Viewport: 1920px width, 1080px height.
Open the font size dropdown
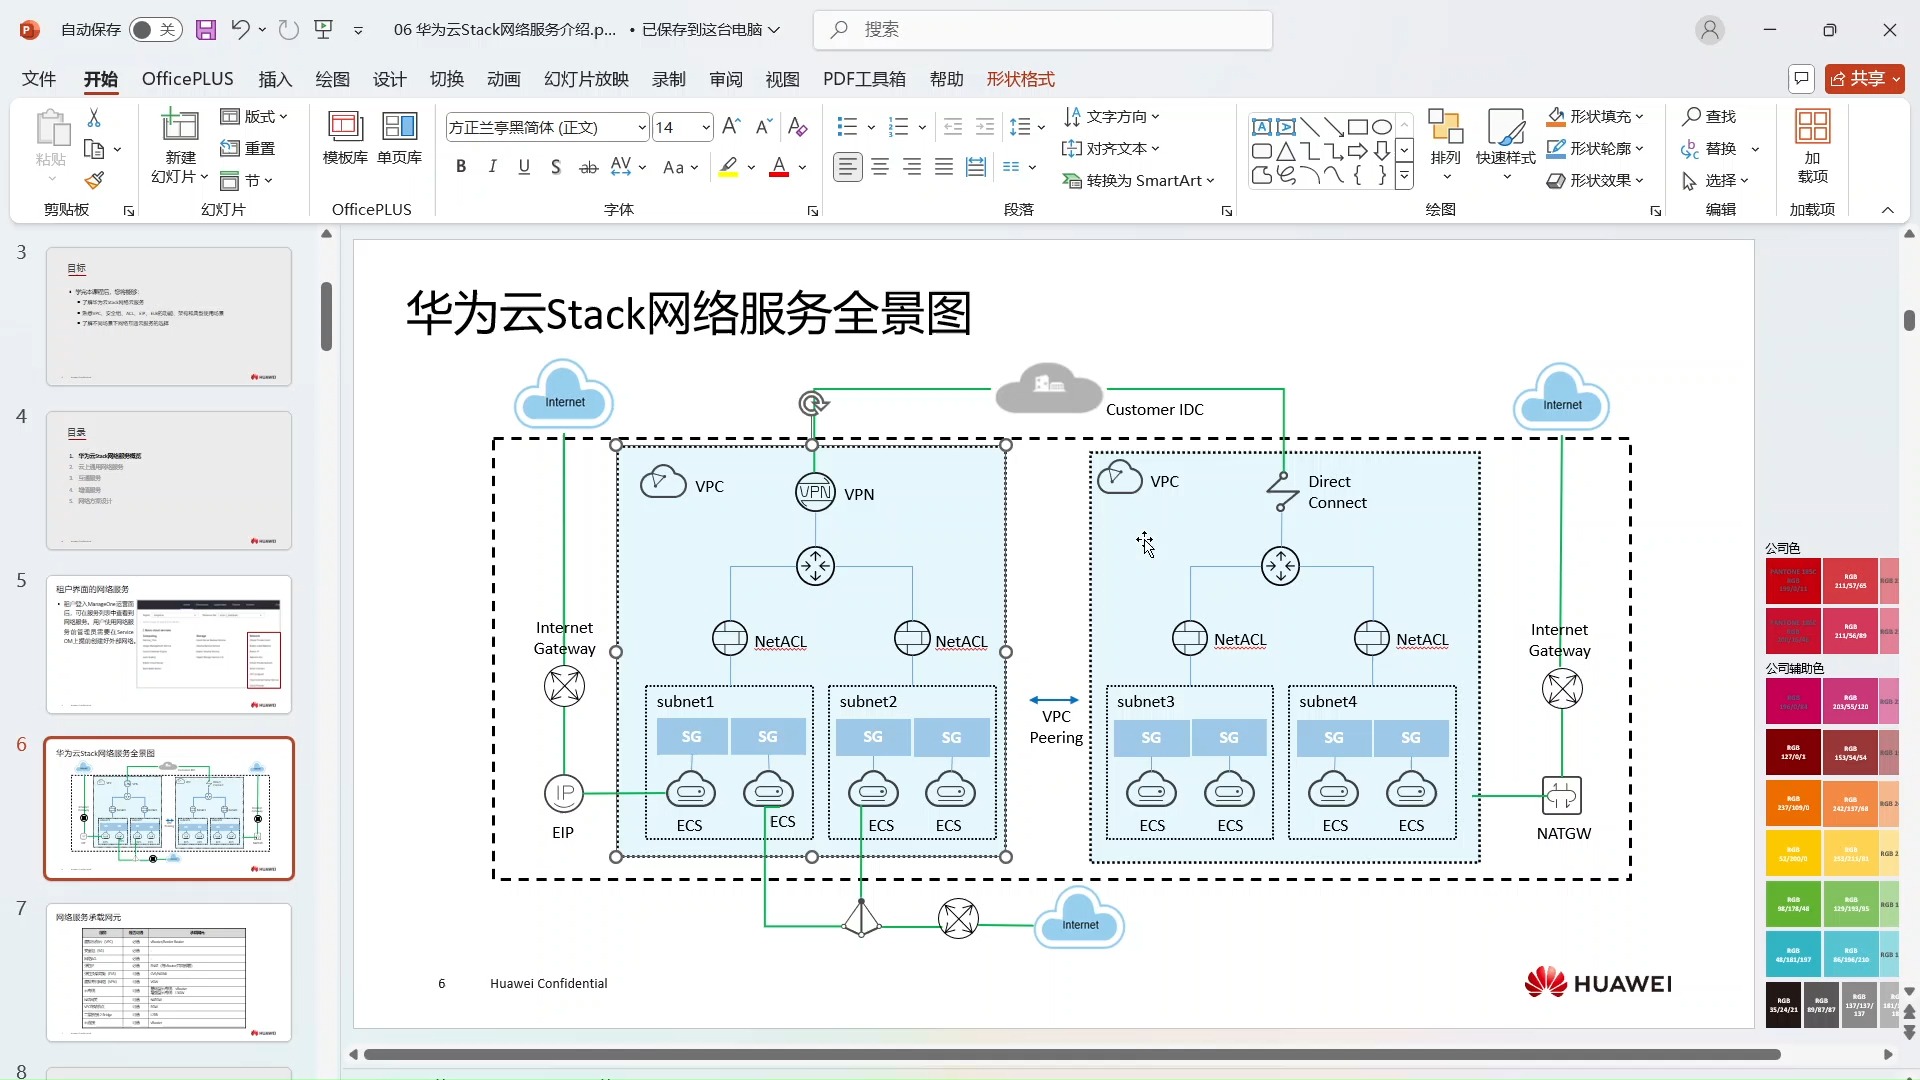[706, 127]
